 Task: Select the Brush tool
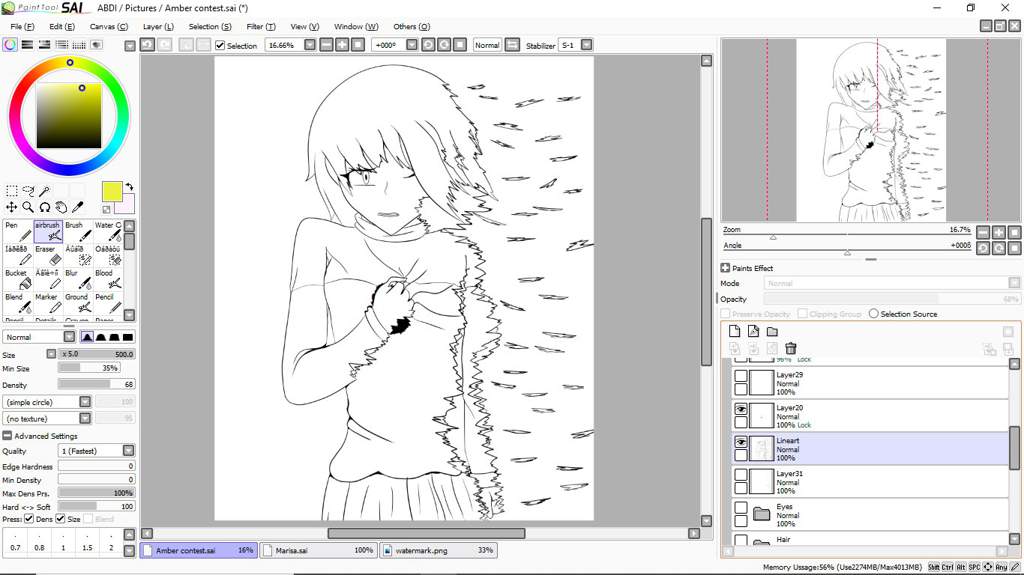78,231
